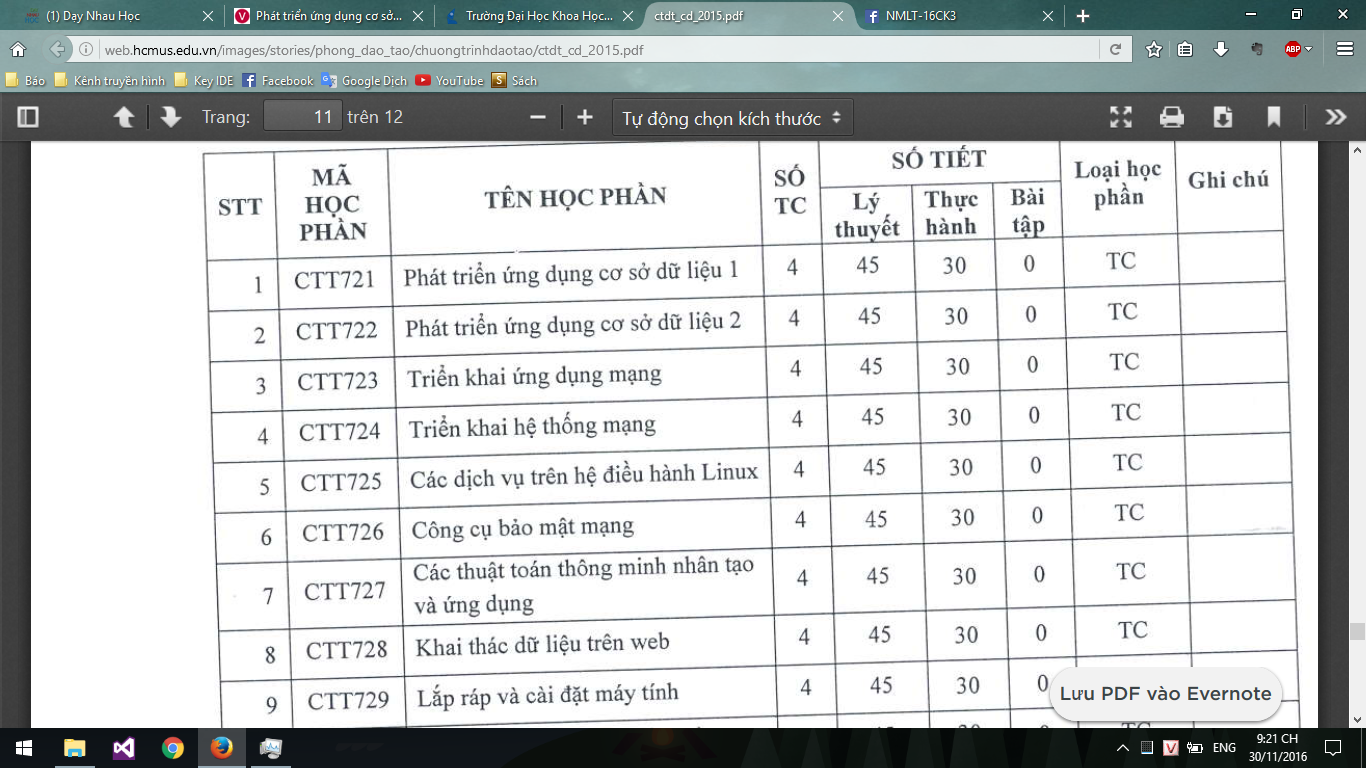Download the PDF file from viewer toolbar
Screen dimensions: 1366x768
pyautogui.click(x=1223, y=117)
